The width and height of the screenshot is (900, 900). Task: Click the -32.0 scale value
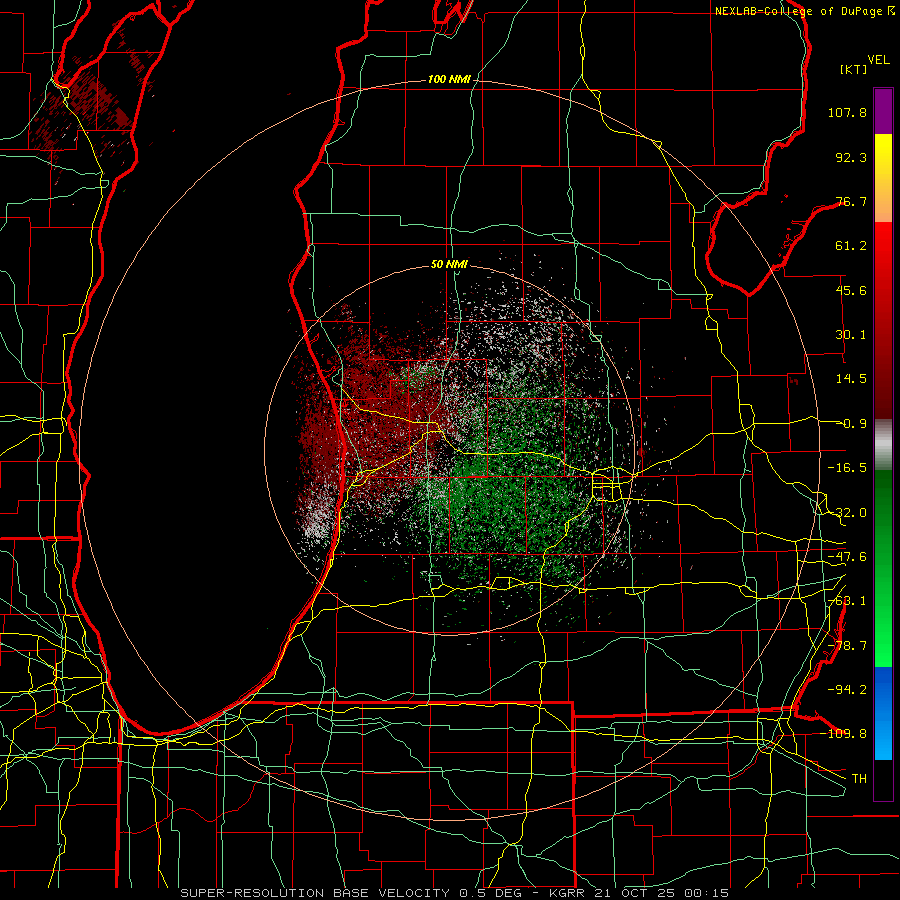[x=847, y=513]
